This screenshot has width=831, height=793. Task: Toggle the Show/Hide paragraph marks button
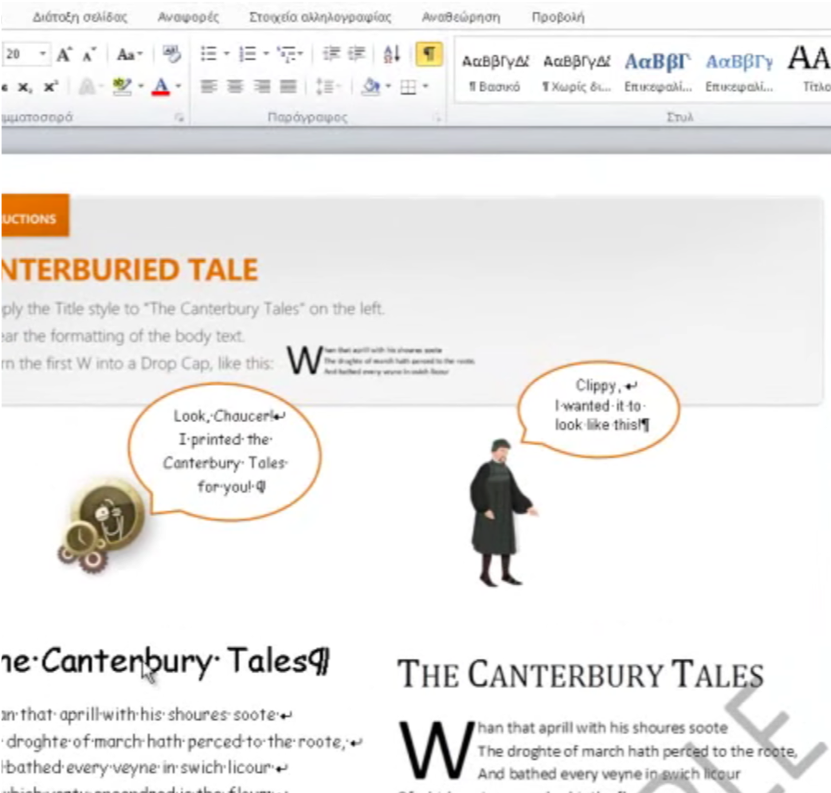(x=429, y=54)
